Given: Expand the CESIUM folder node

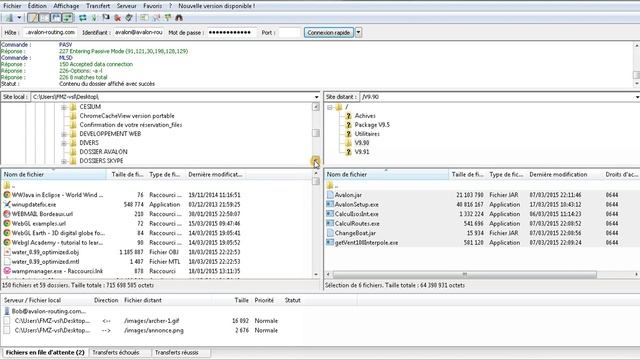Looking at the screenshot, I should pyautogui.click(x=64, y=107).
